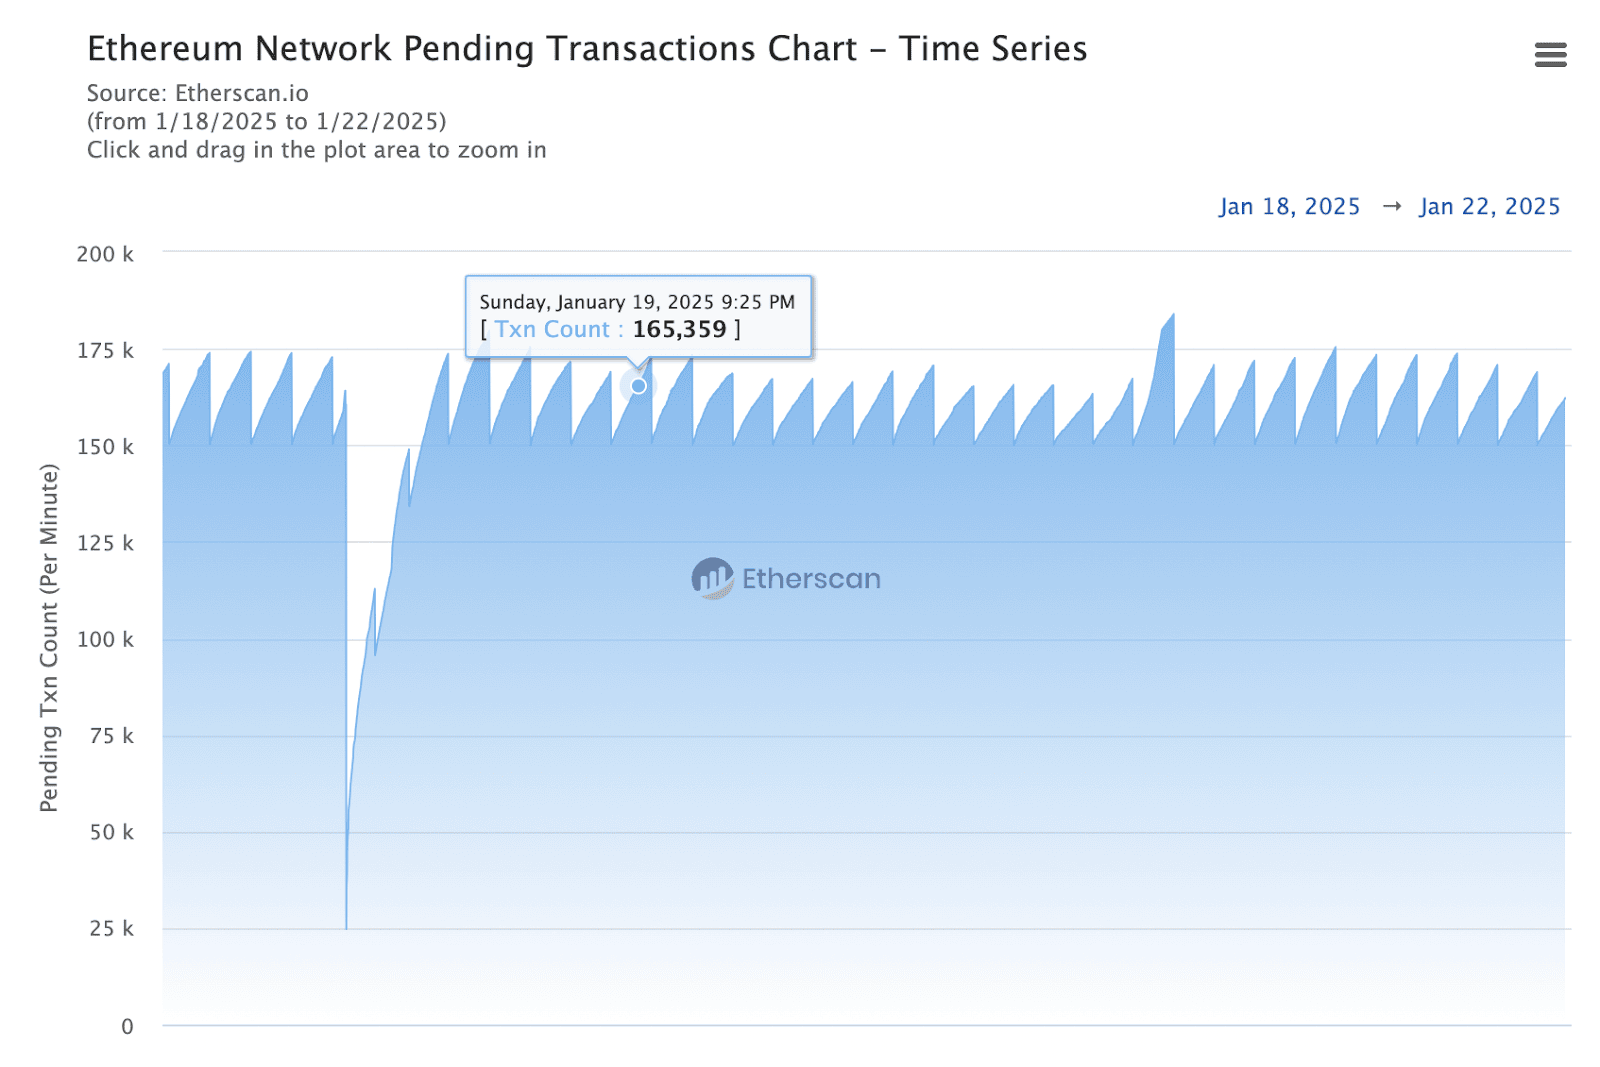Viewport: 1600px width, 1067px height.
Task: Open the chart context menu (hamburger icon)
Action: tap(1549, 56)
